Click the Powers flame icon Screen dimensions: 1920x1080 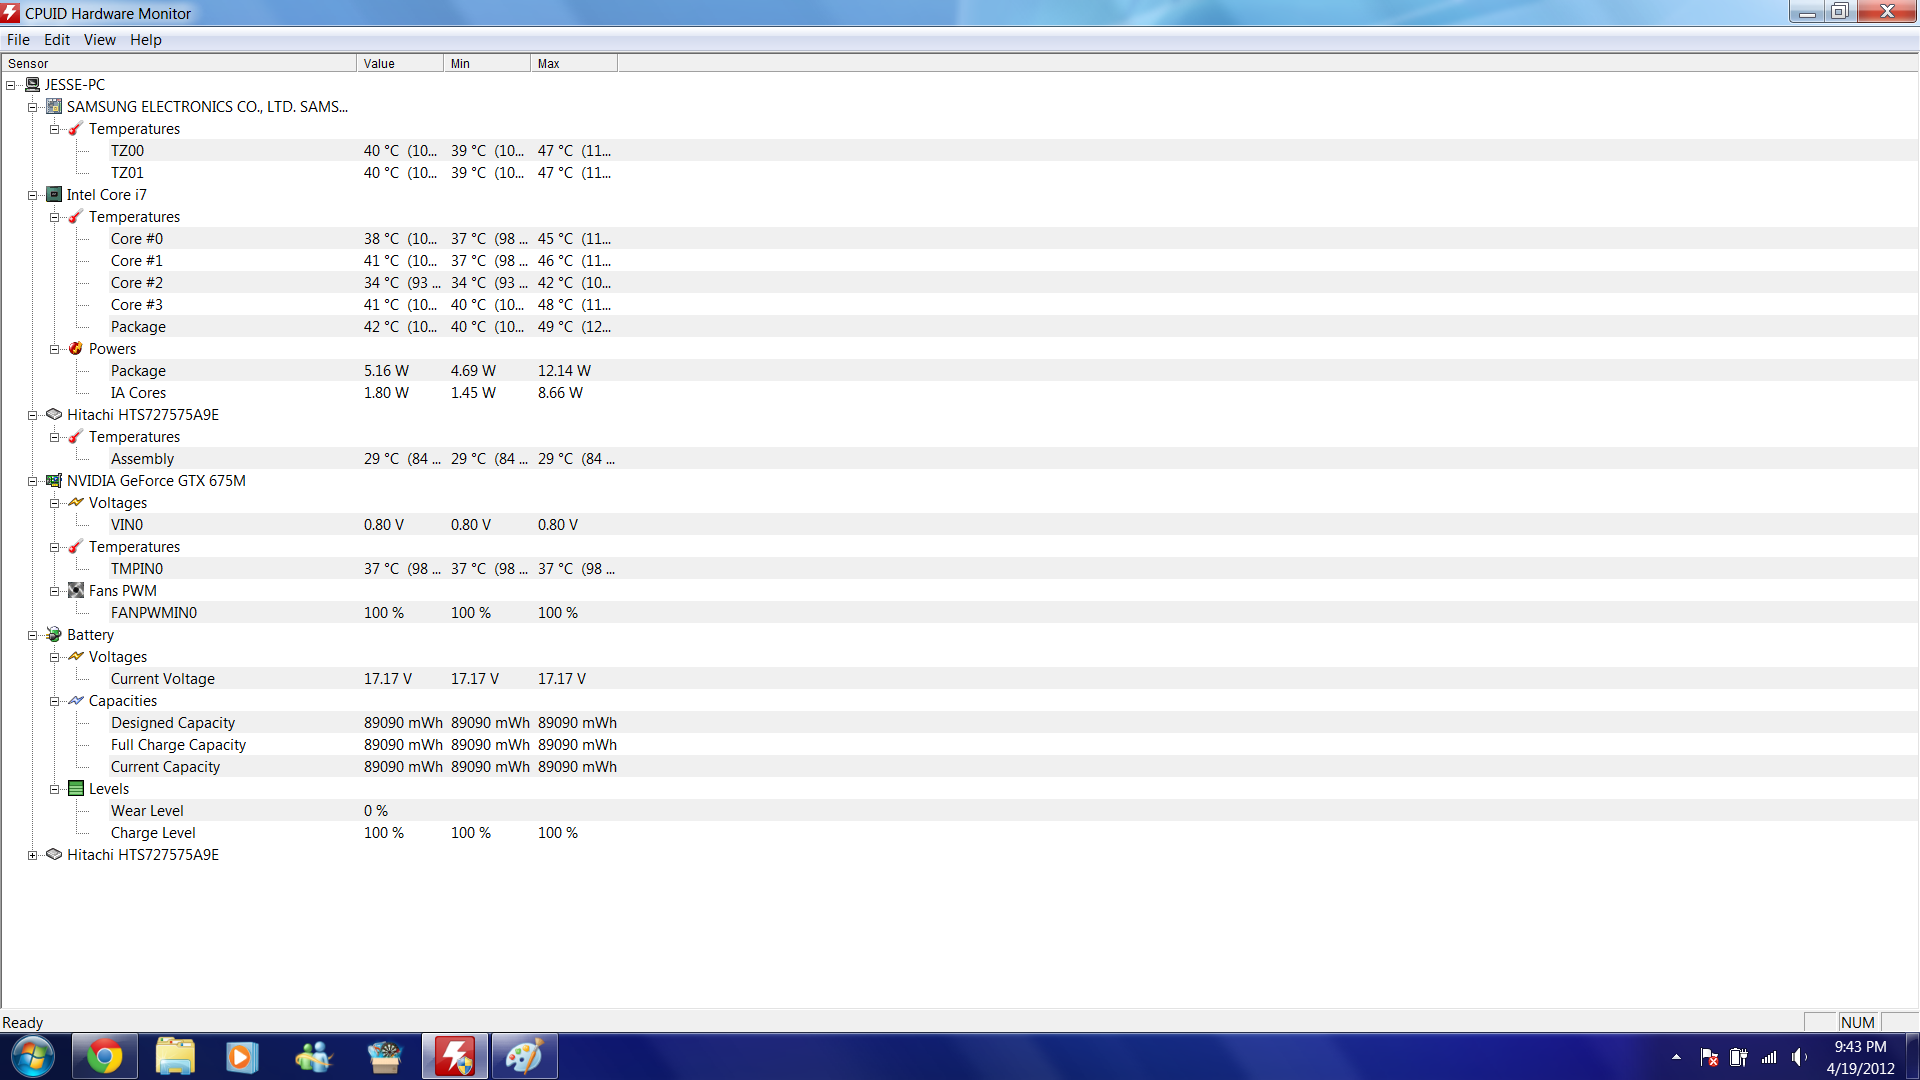click(x=76, y=348)
